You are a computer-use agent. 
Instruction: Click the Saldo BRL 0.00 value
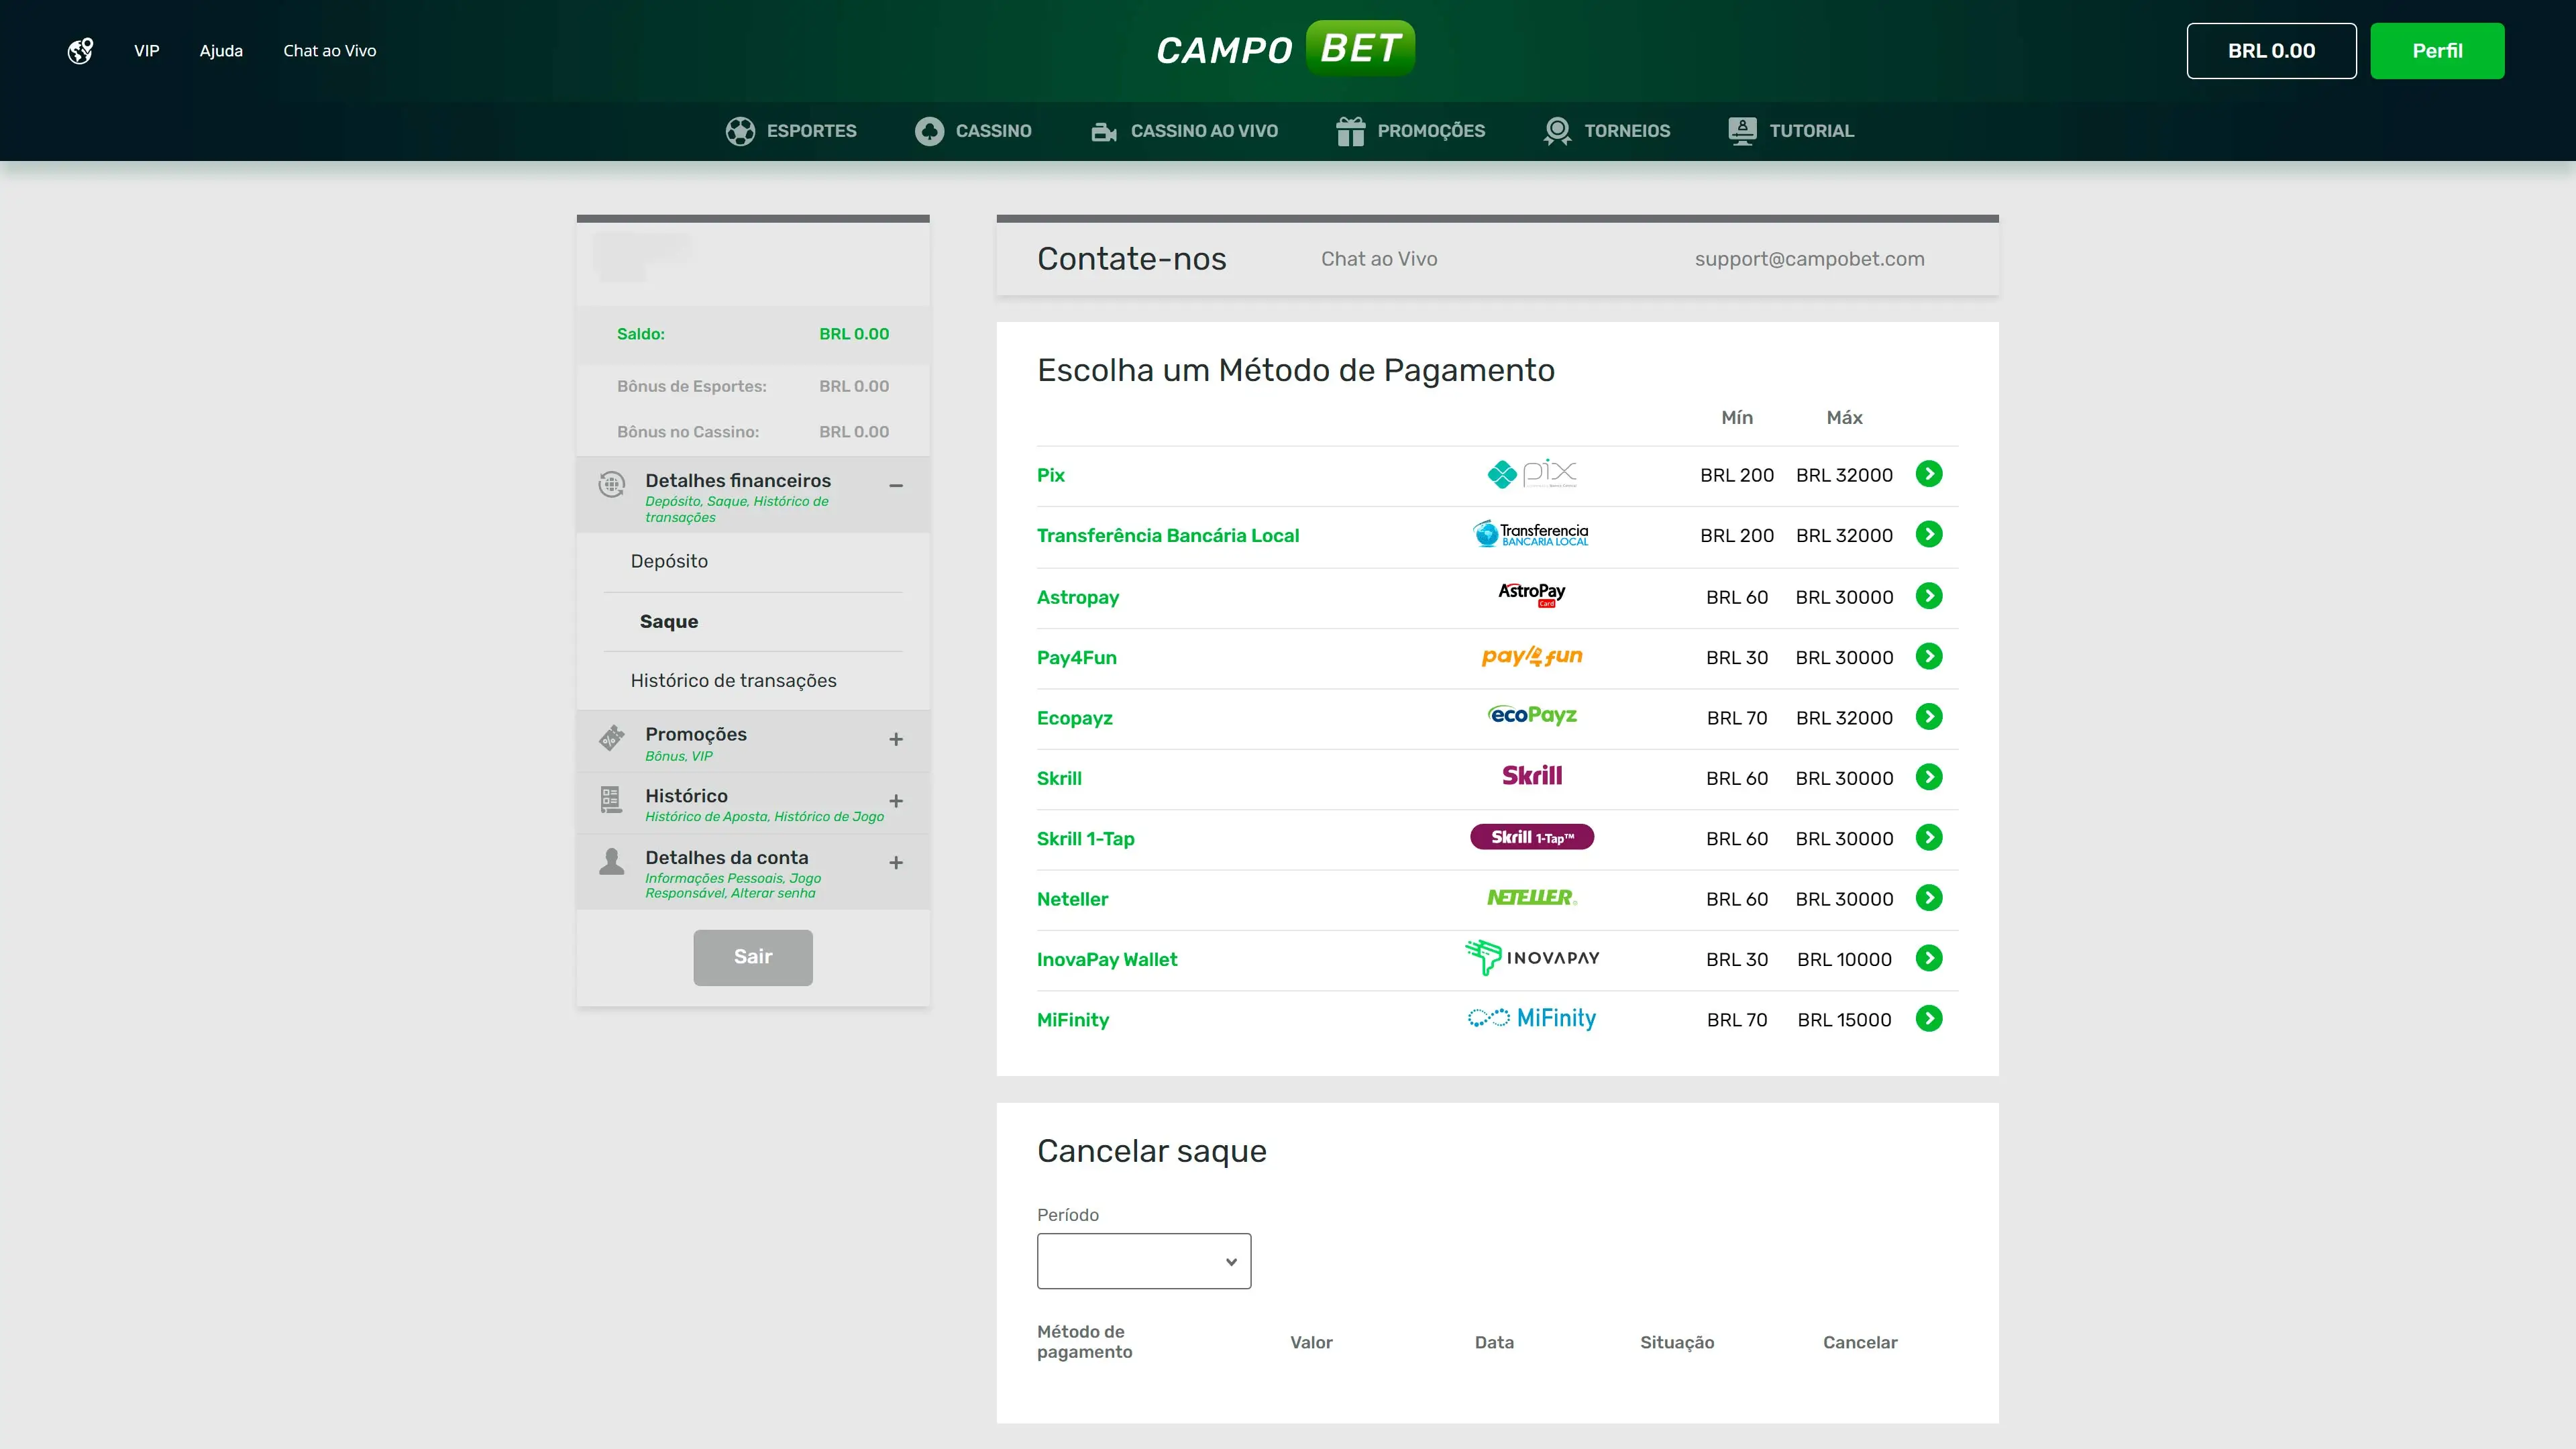click(854, 334)
